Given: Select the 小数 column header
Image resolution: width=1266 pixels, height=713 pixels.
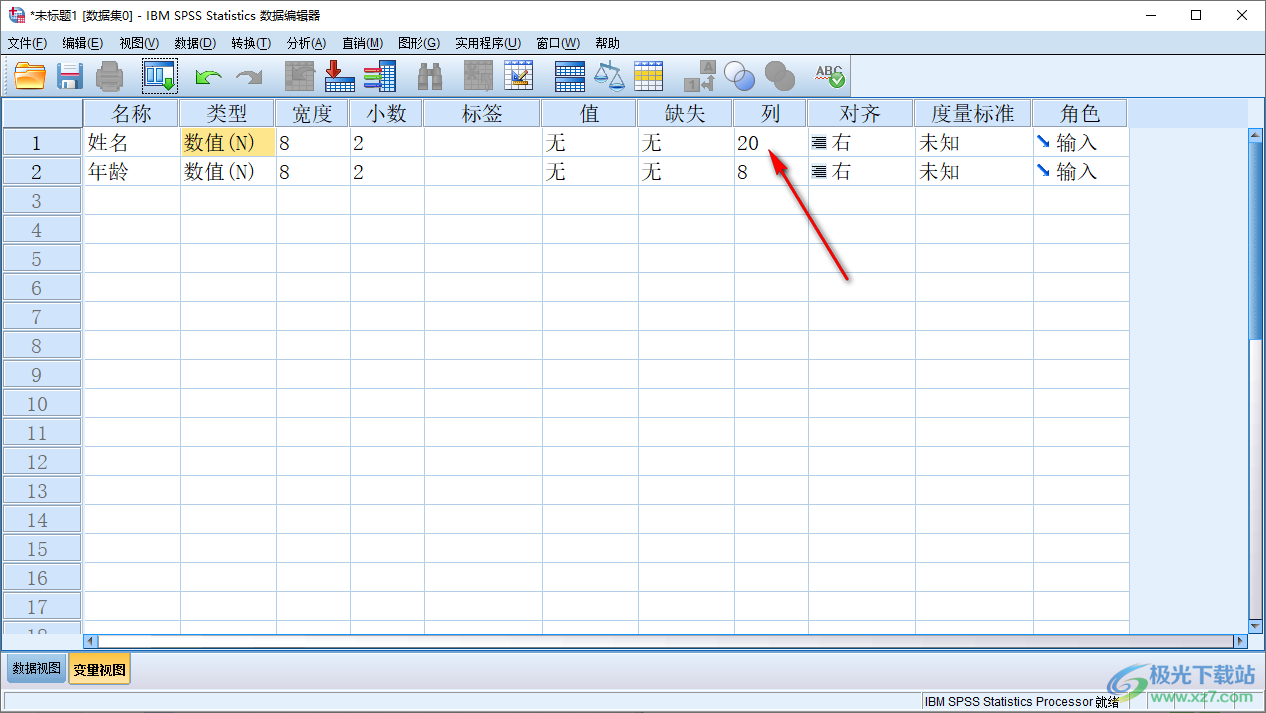Looking at the screenshot, I should pyautogui.click(x=386, y=113).
